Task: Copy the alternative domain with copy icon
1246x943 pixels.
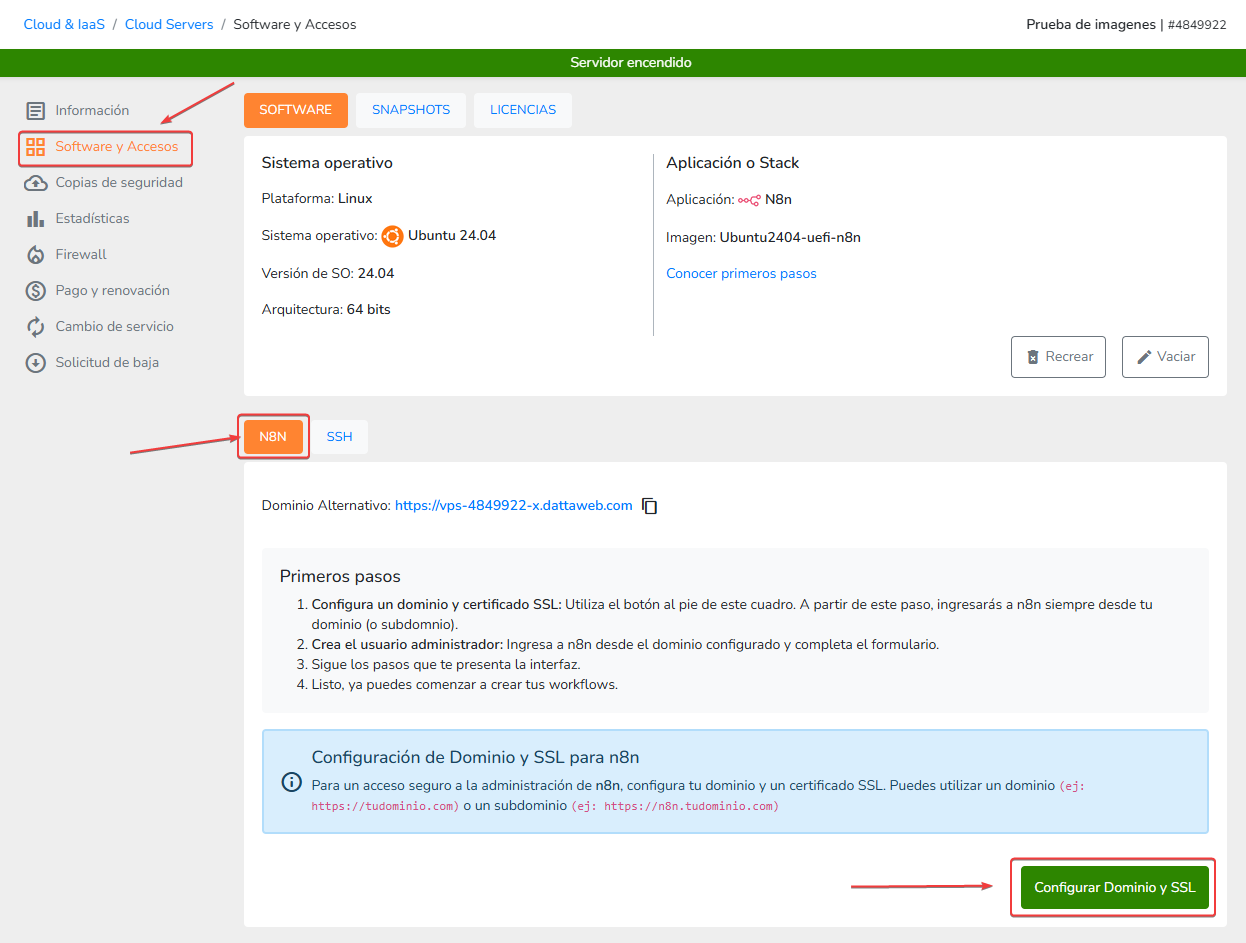Action: tap(650, 506)
